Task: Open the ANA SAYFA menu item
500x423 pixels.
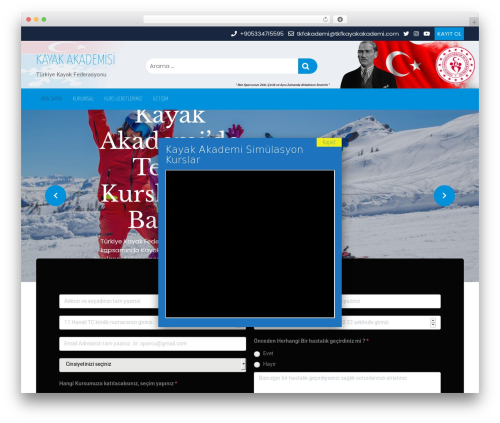Action: pos(51,99)
